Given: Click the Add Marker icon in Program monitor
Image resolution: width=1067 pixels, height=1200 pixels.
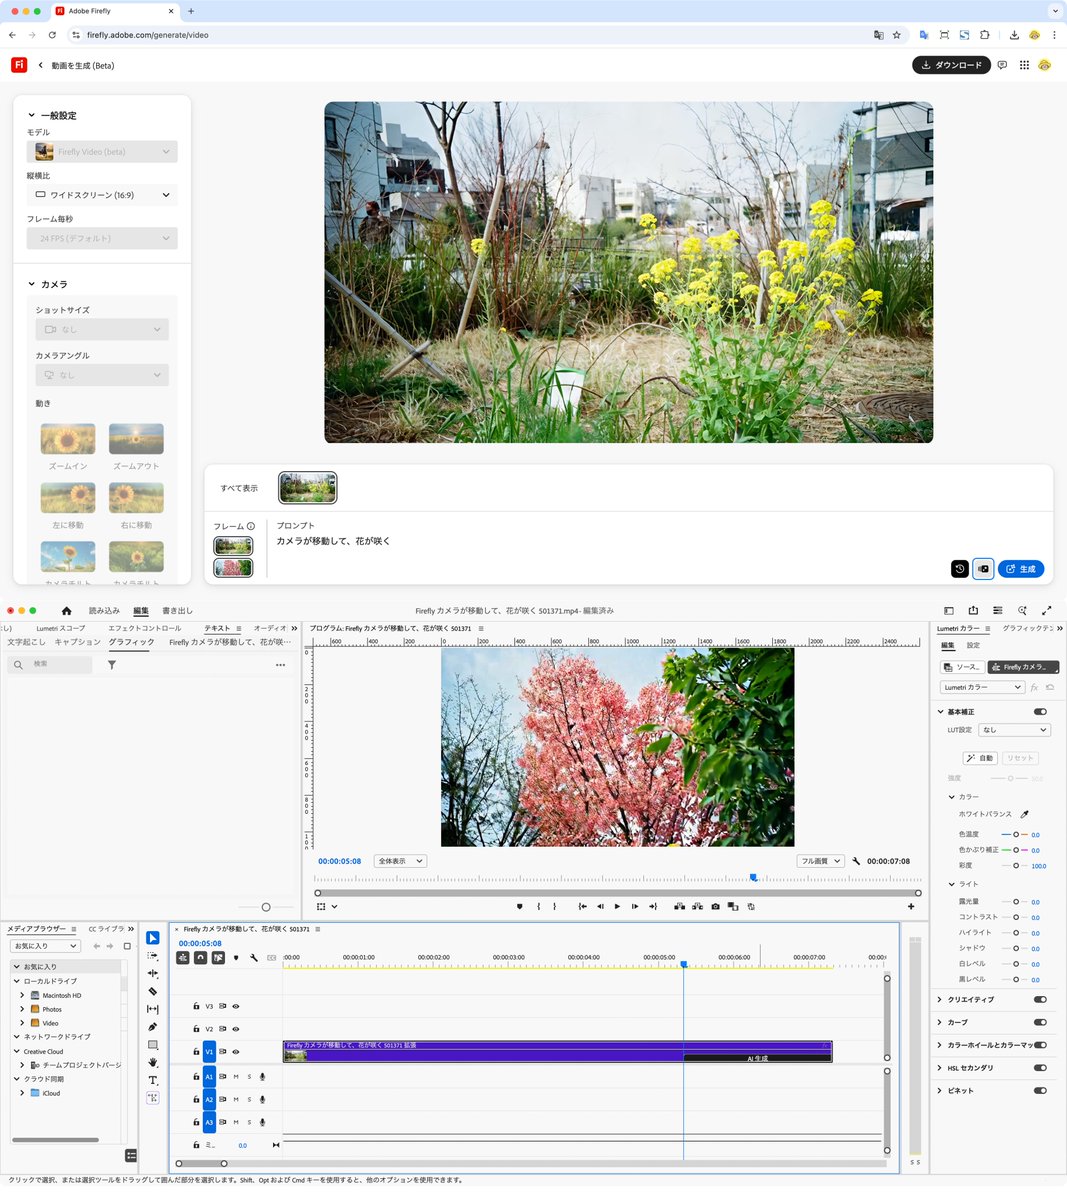Looking at the screenshot, I should (519, 907).
